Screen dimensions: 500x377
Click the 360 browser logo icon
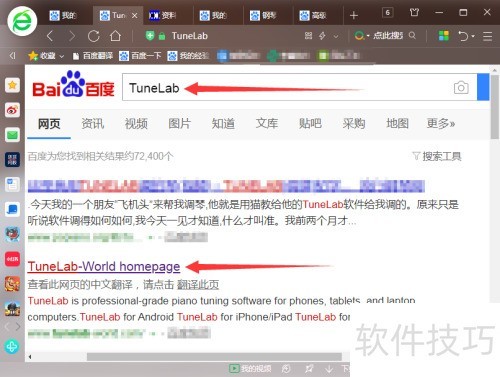point(22,21)
